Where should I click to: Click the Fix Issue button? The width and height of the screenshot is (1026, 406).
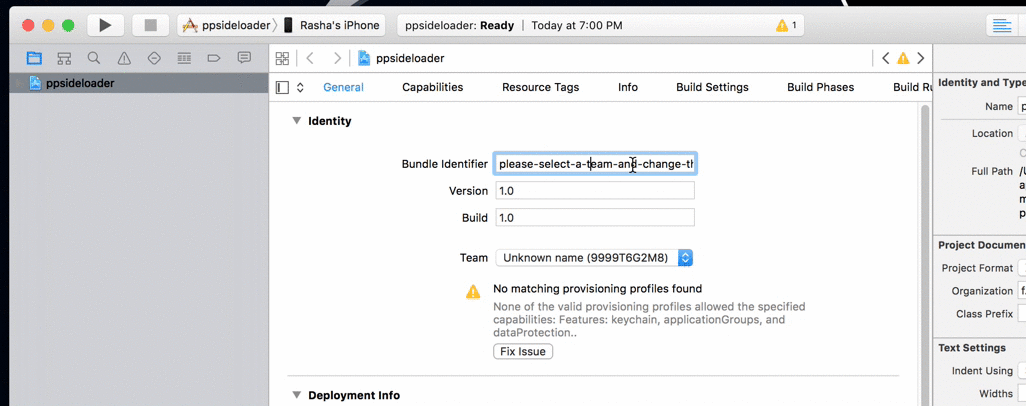pyautogui.click(x=523, y=352)
